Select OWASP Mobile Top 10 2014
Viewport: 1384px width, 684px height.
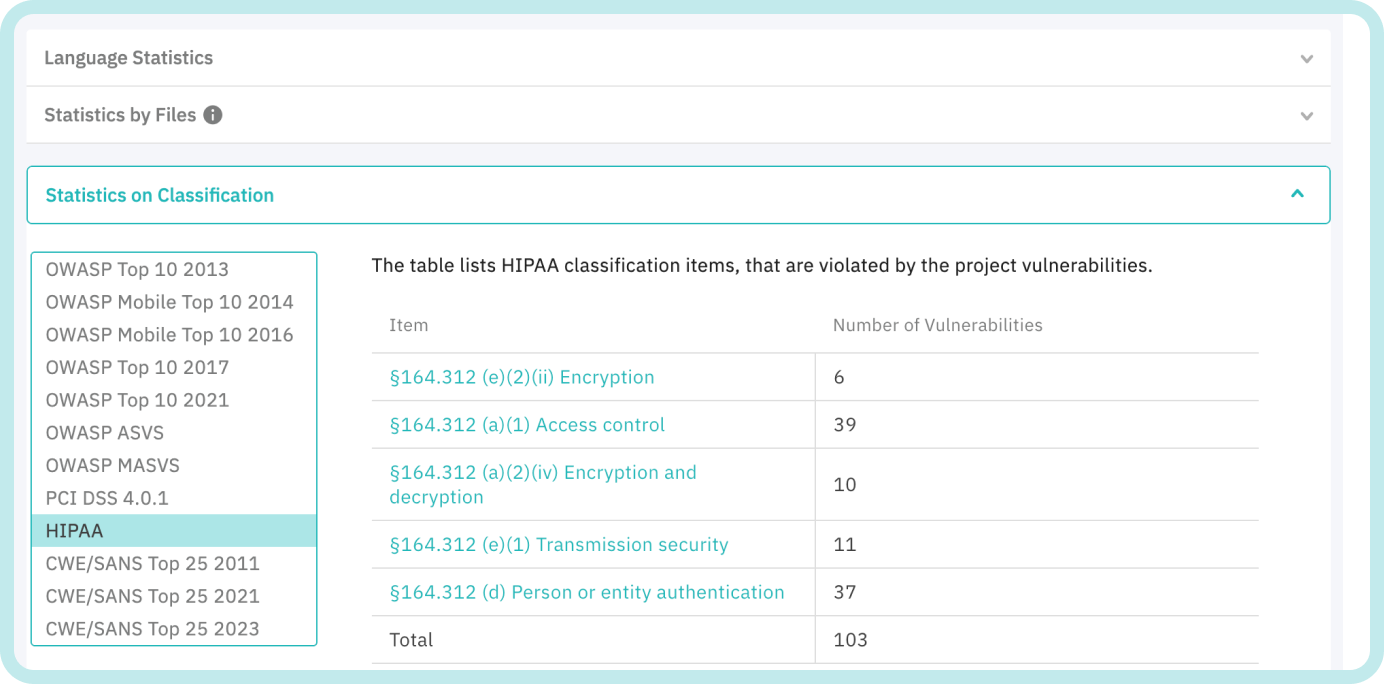pyautogui.click(x=174, y=302)
